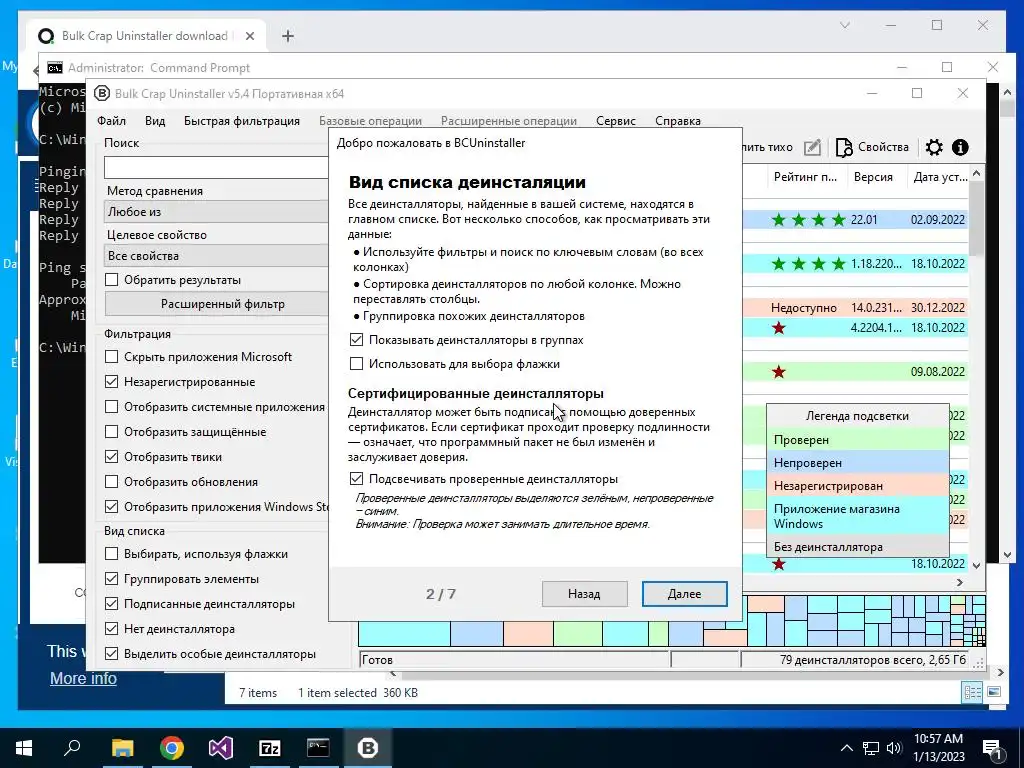Enable Отобразить обновления checkbox
This screenshot has height=768, width=1024.
click(112, 482)
